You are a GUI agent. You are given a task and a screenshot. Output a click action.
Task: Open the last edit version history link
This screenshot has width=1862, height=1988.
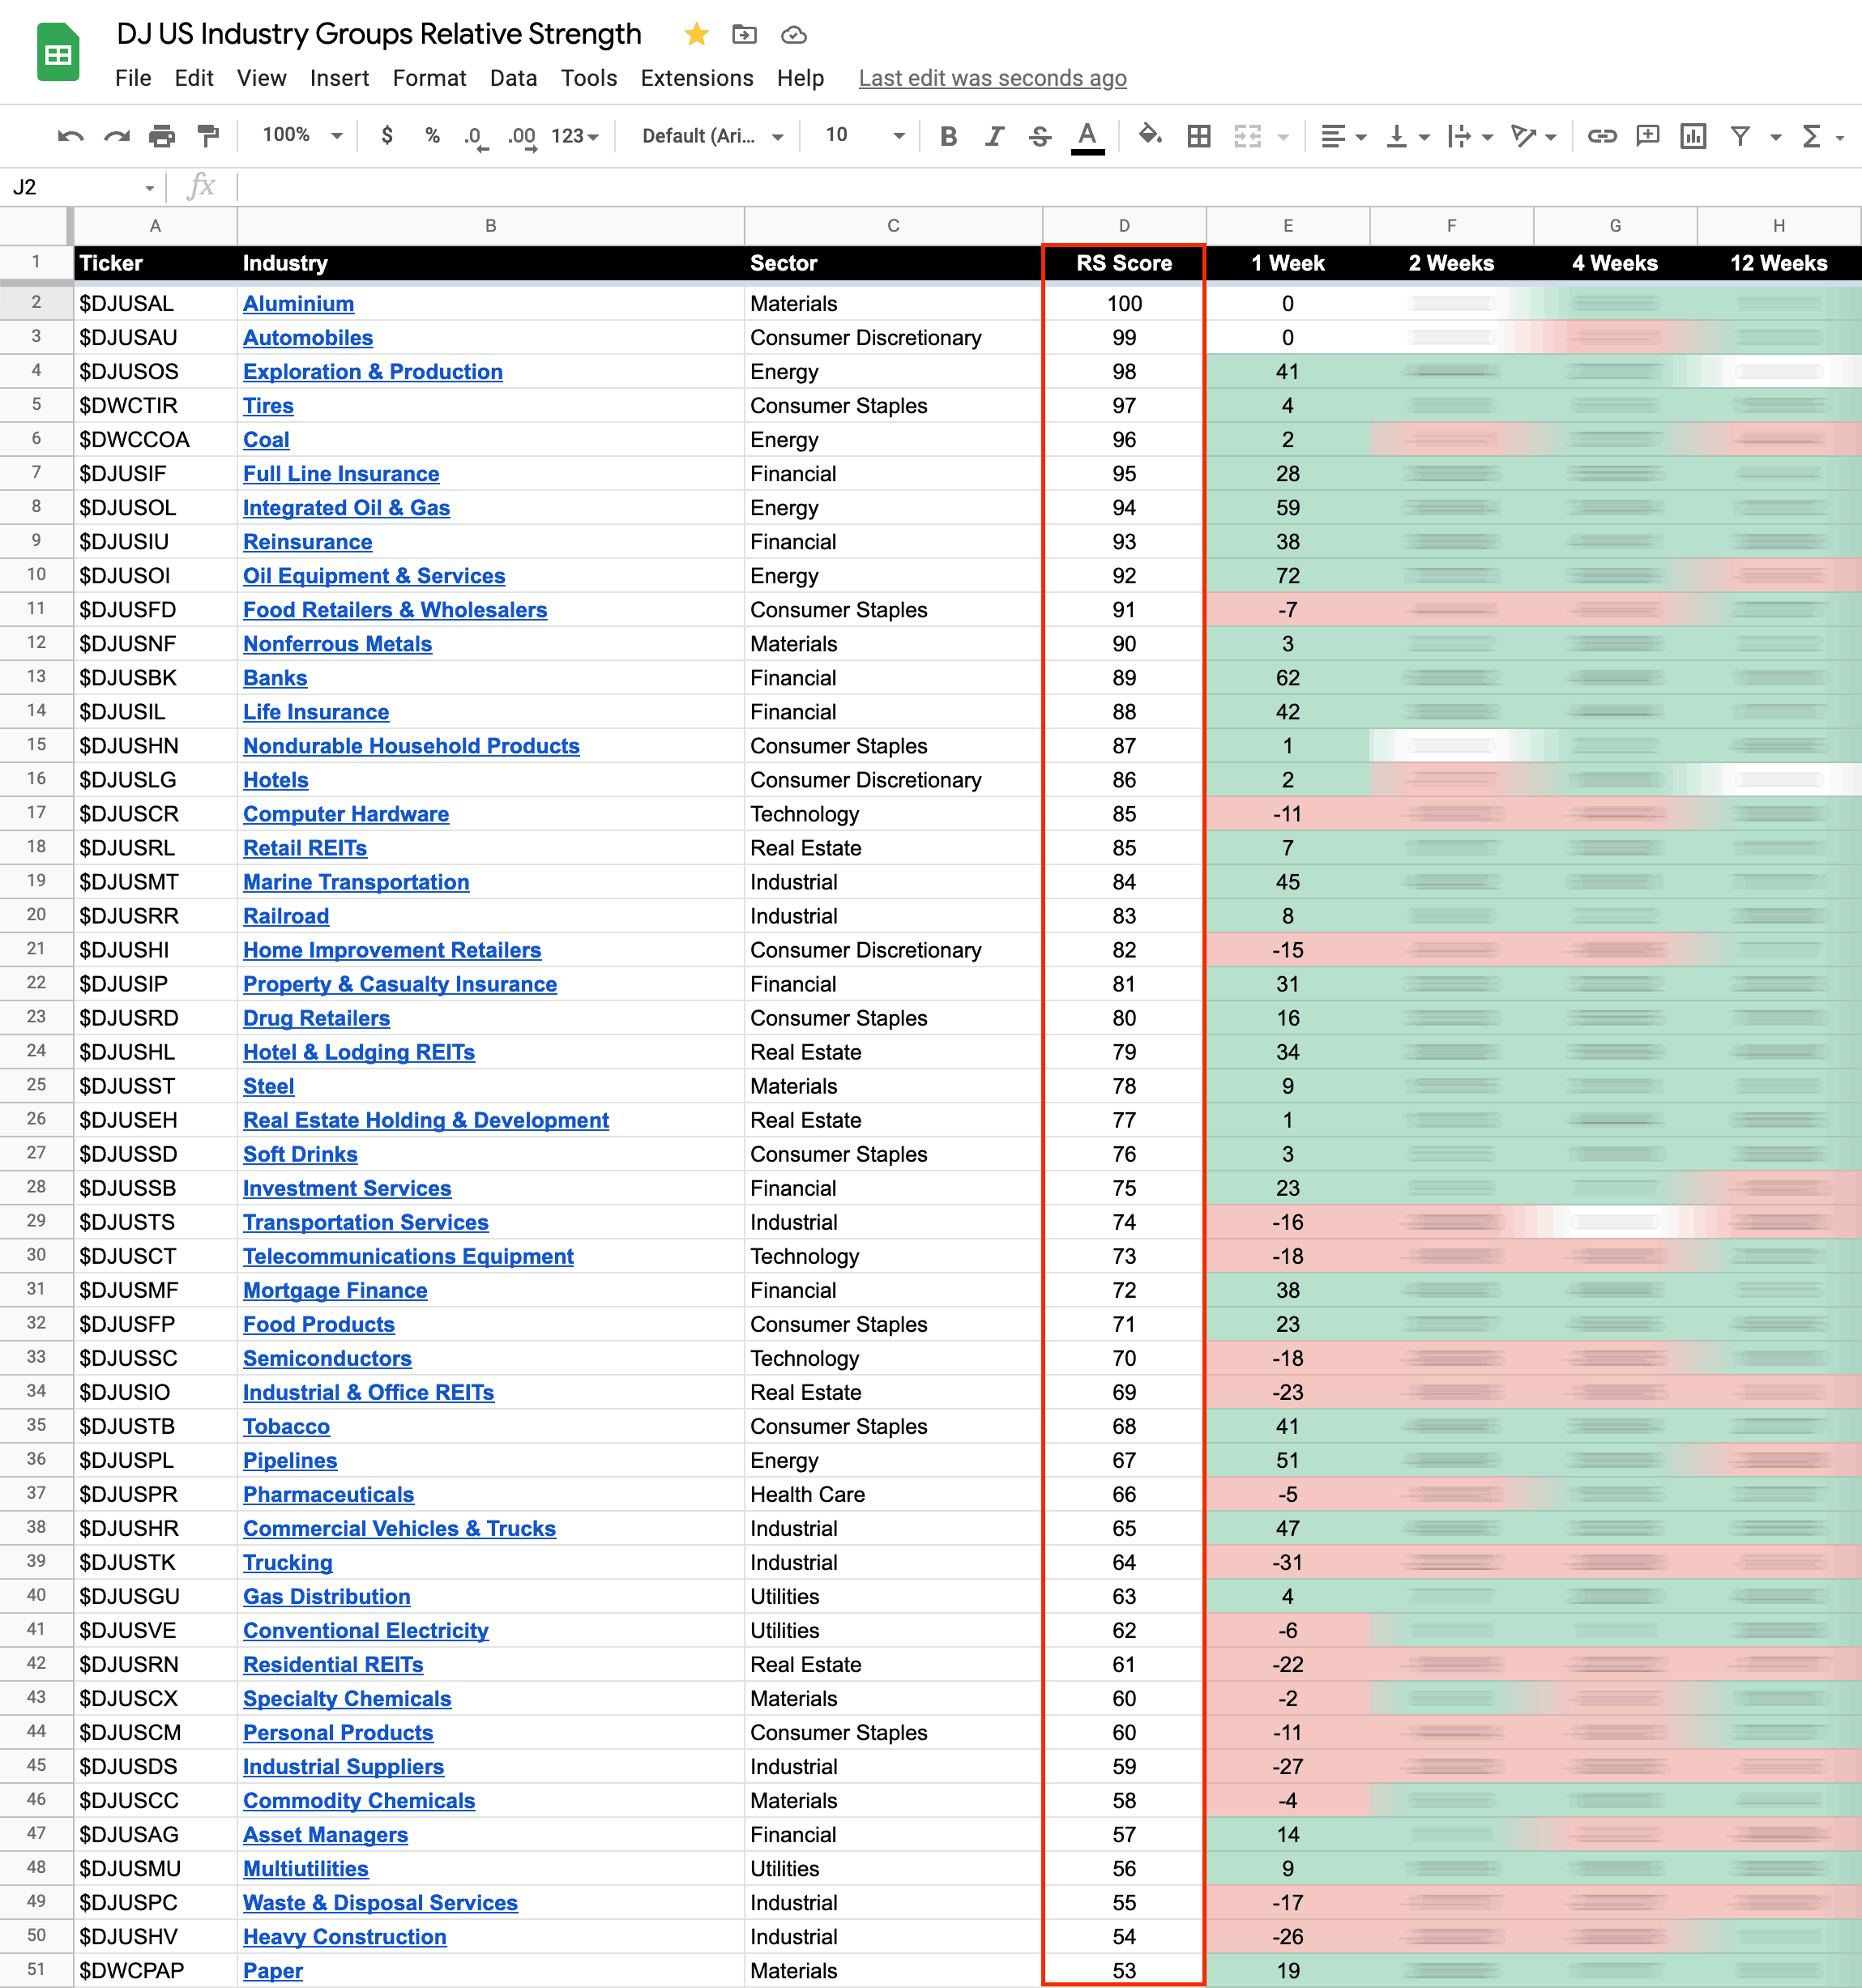coord(992,78)
